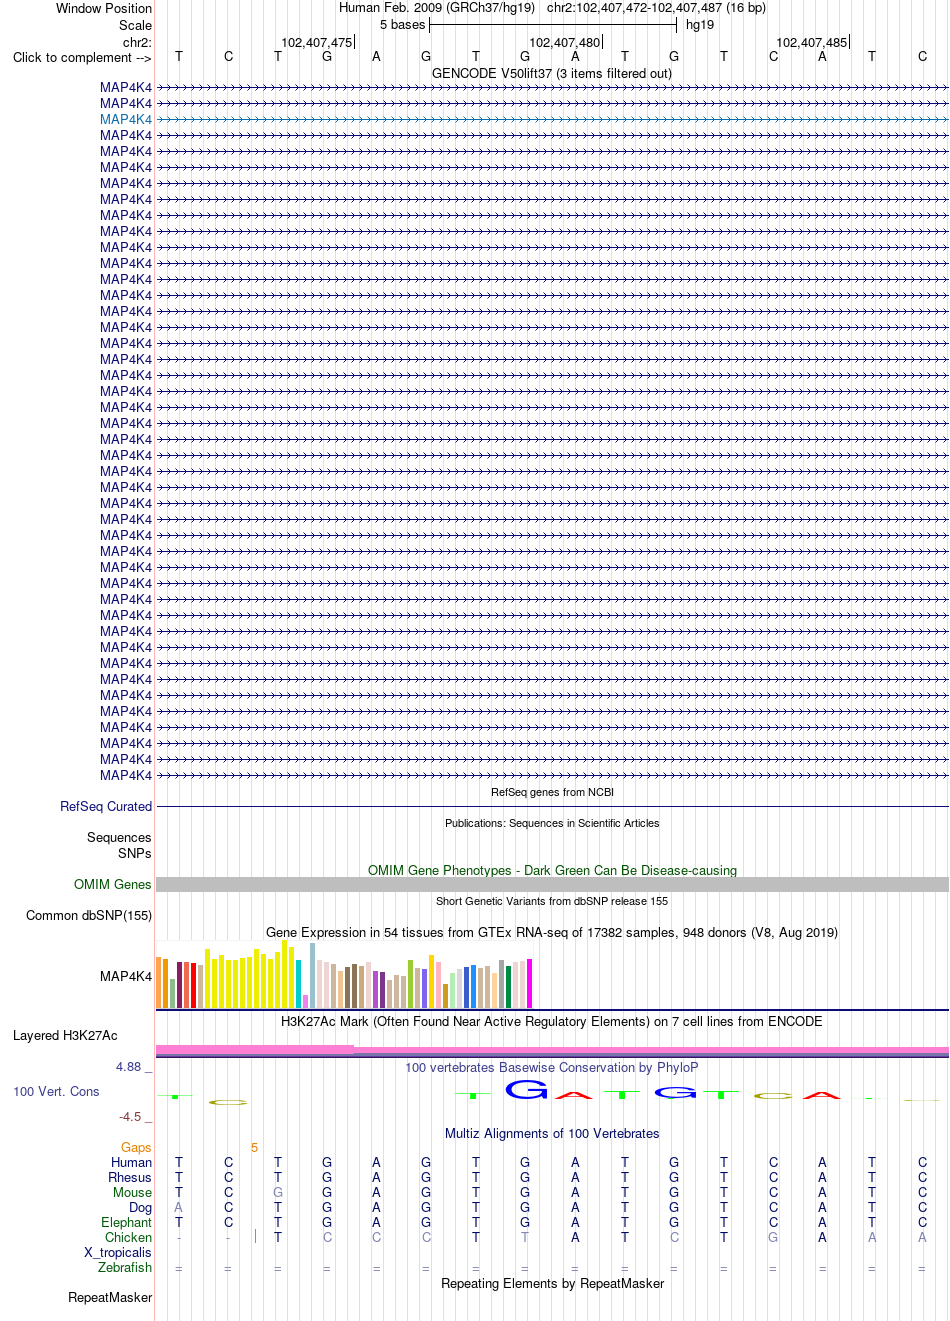
Task: Click the chr2:102,407,472-102,407,487 (16 bp) text
Action: [x=656, y=7]
